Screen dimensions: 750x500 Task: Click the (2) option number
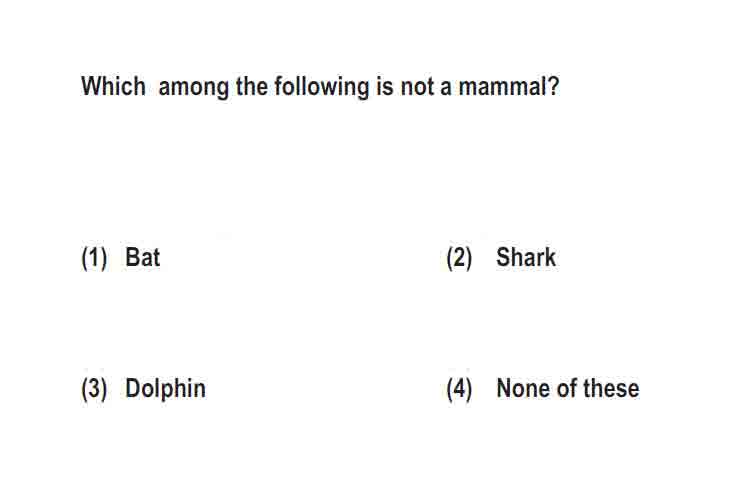pyautogui.click(x=459, y=258)
